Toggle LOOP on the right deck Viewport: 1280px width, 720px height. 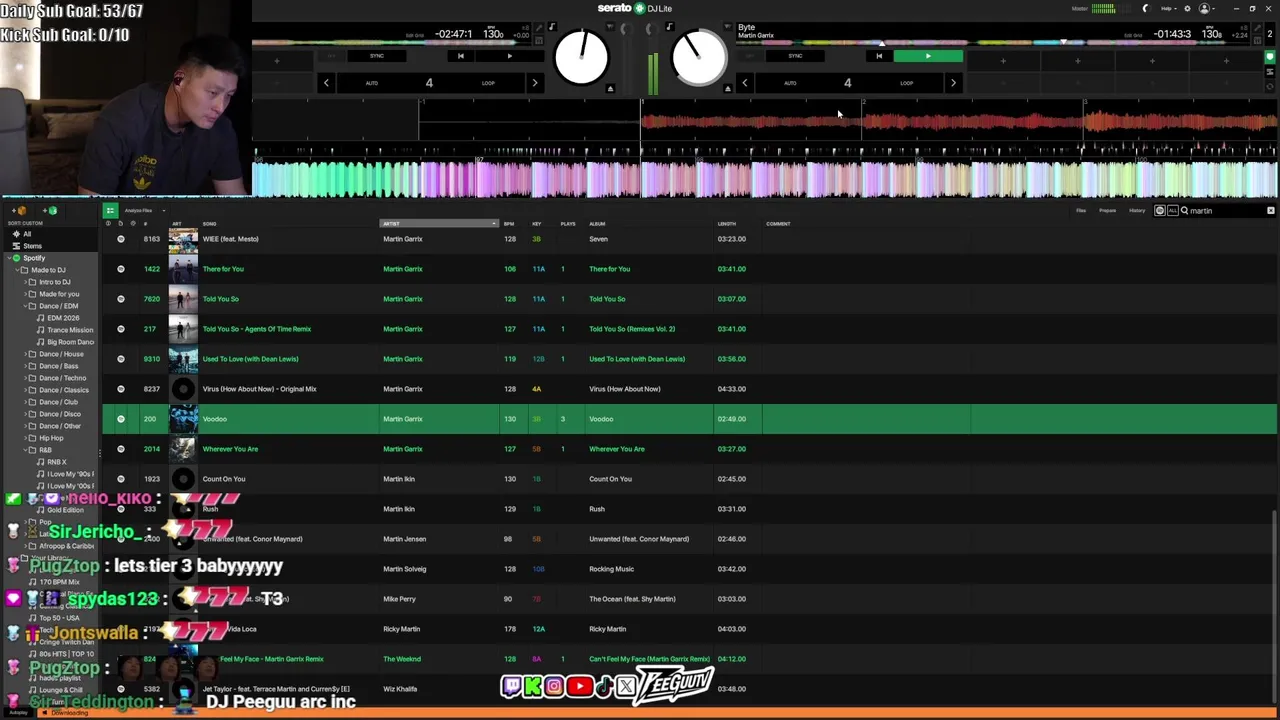tap(906, 83)
